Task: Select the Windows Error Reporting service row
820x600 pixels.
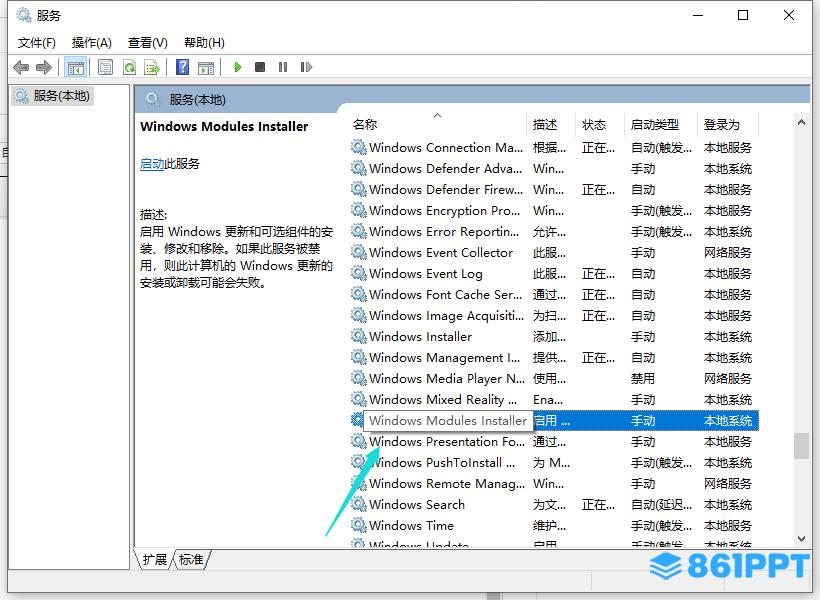Action: (x=553, y=231)
